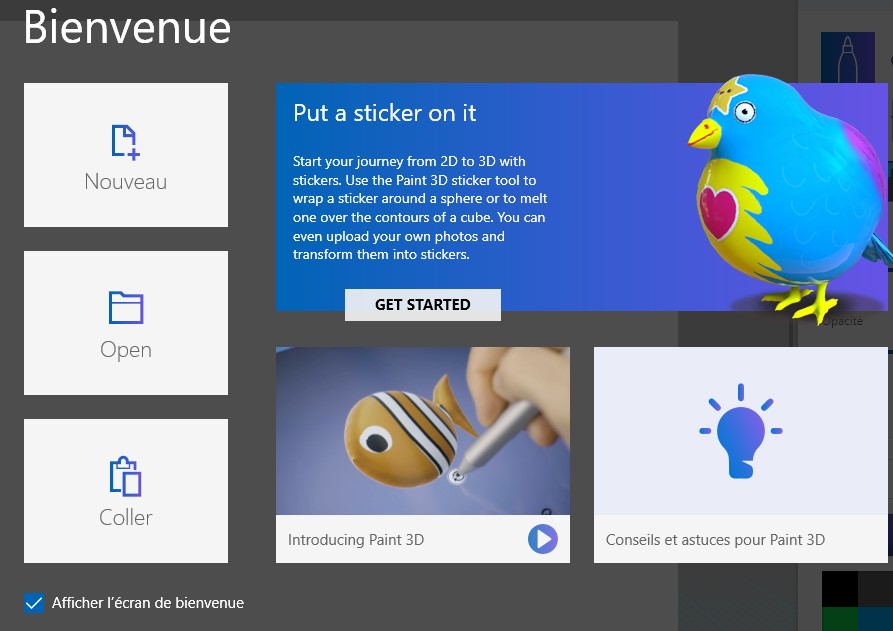Click the Put a sticker on it heading

pos(384,113)
